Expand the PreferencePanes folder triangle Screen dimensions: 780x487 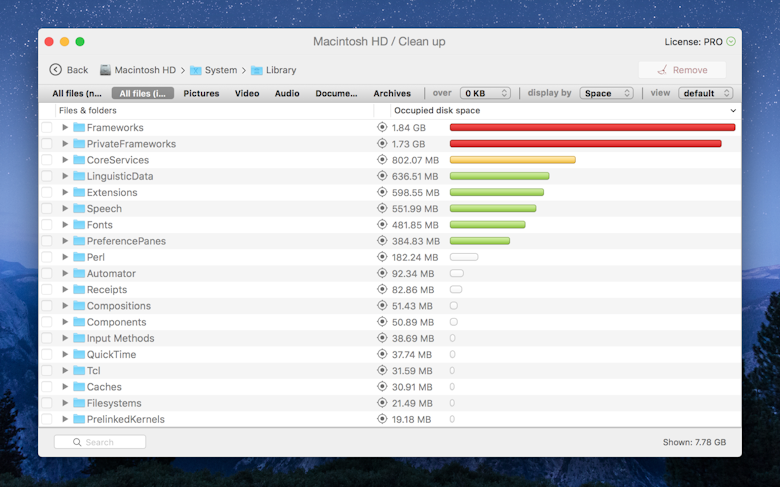[65, 241]
